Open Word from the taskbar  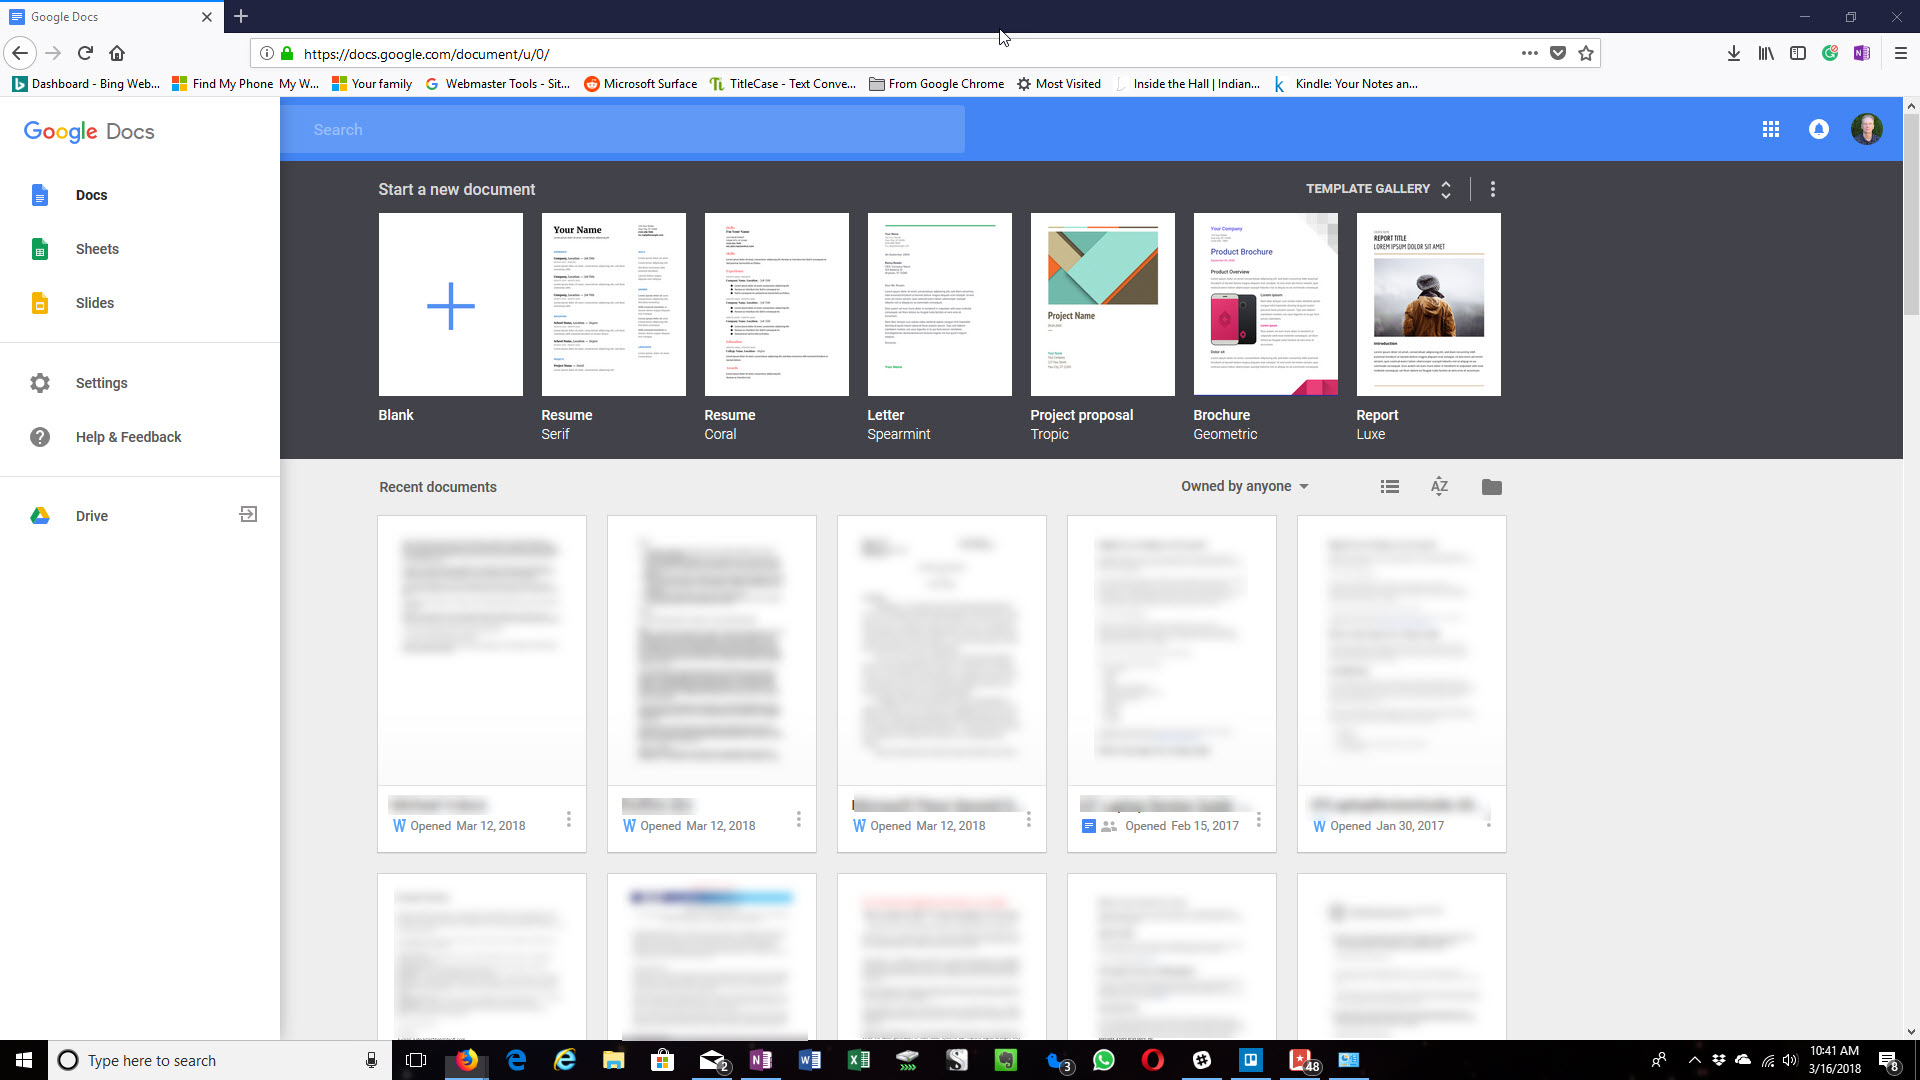(x=810, y=1060)
